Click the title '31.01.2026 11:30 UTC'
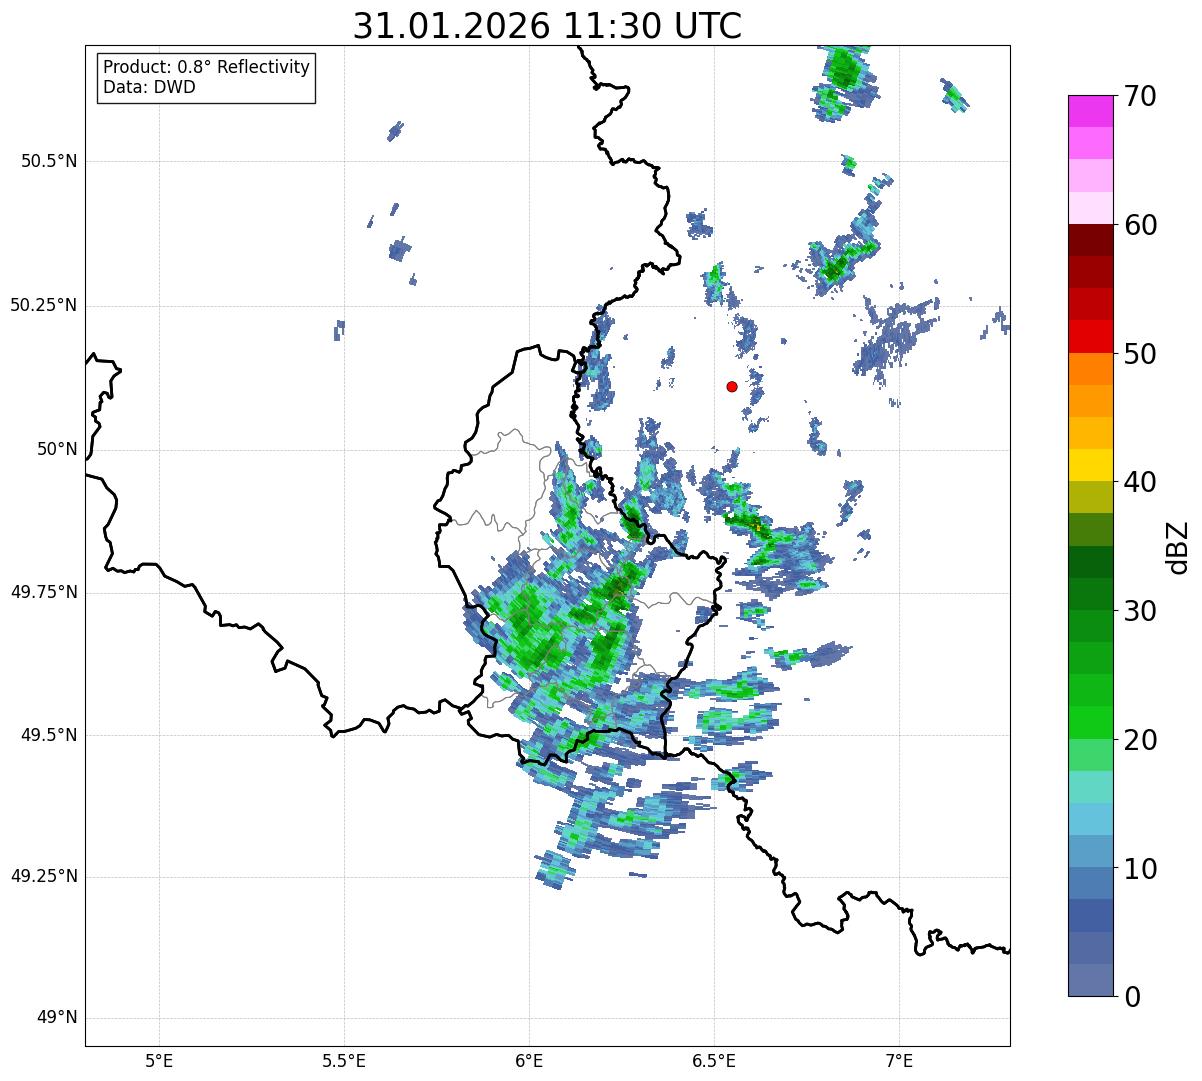 coord(547,26)
